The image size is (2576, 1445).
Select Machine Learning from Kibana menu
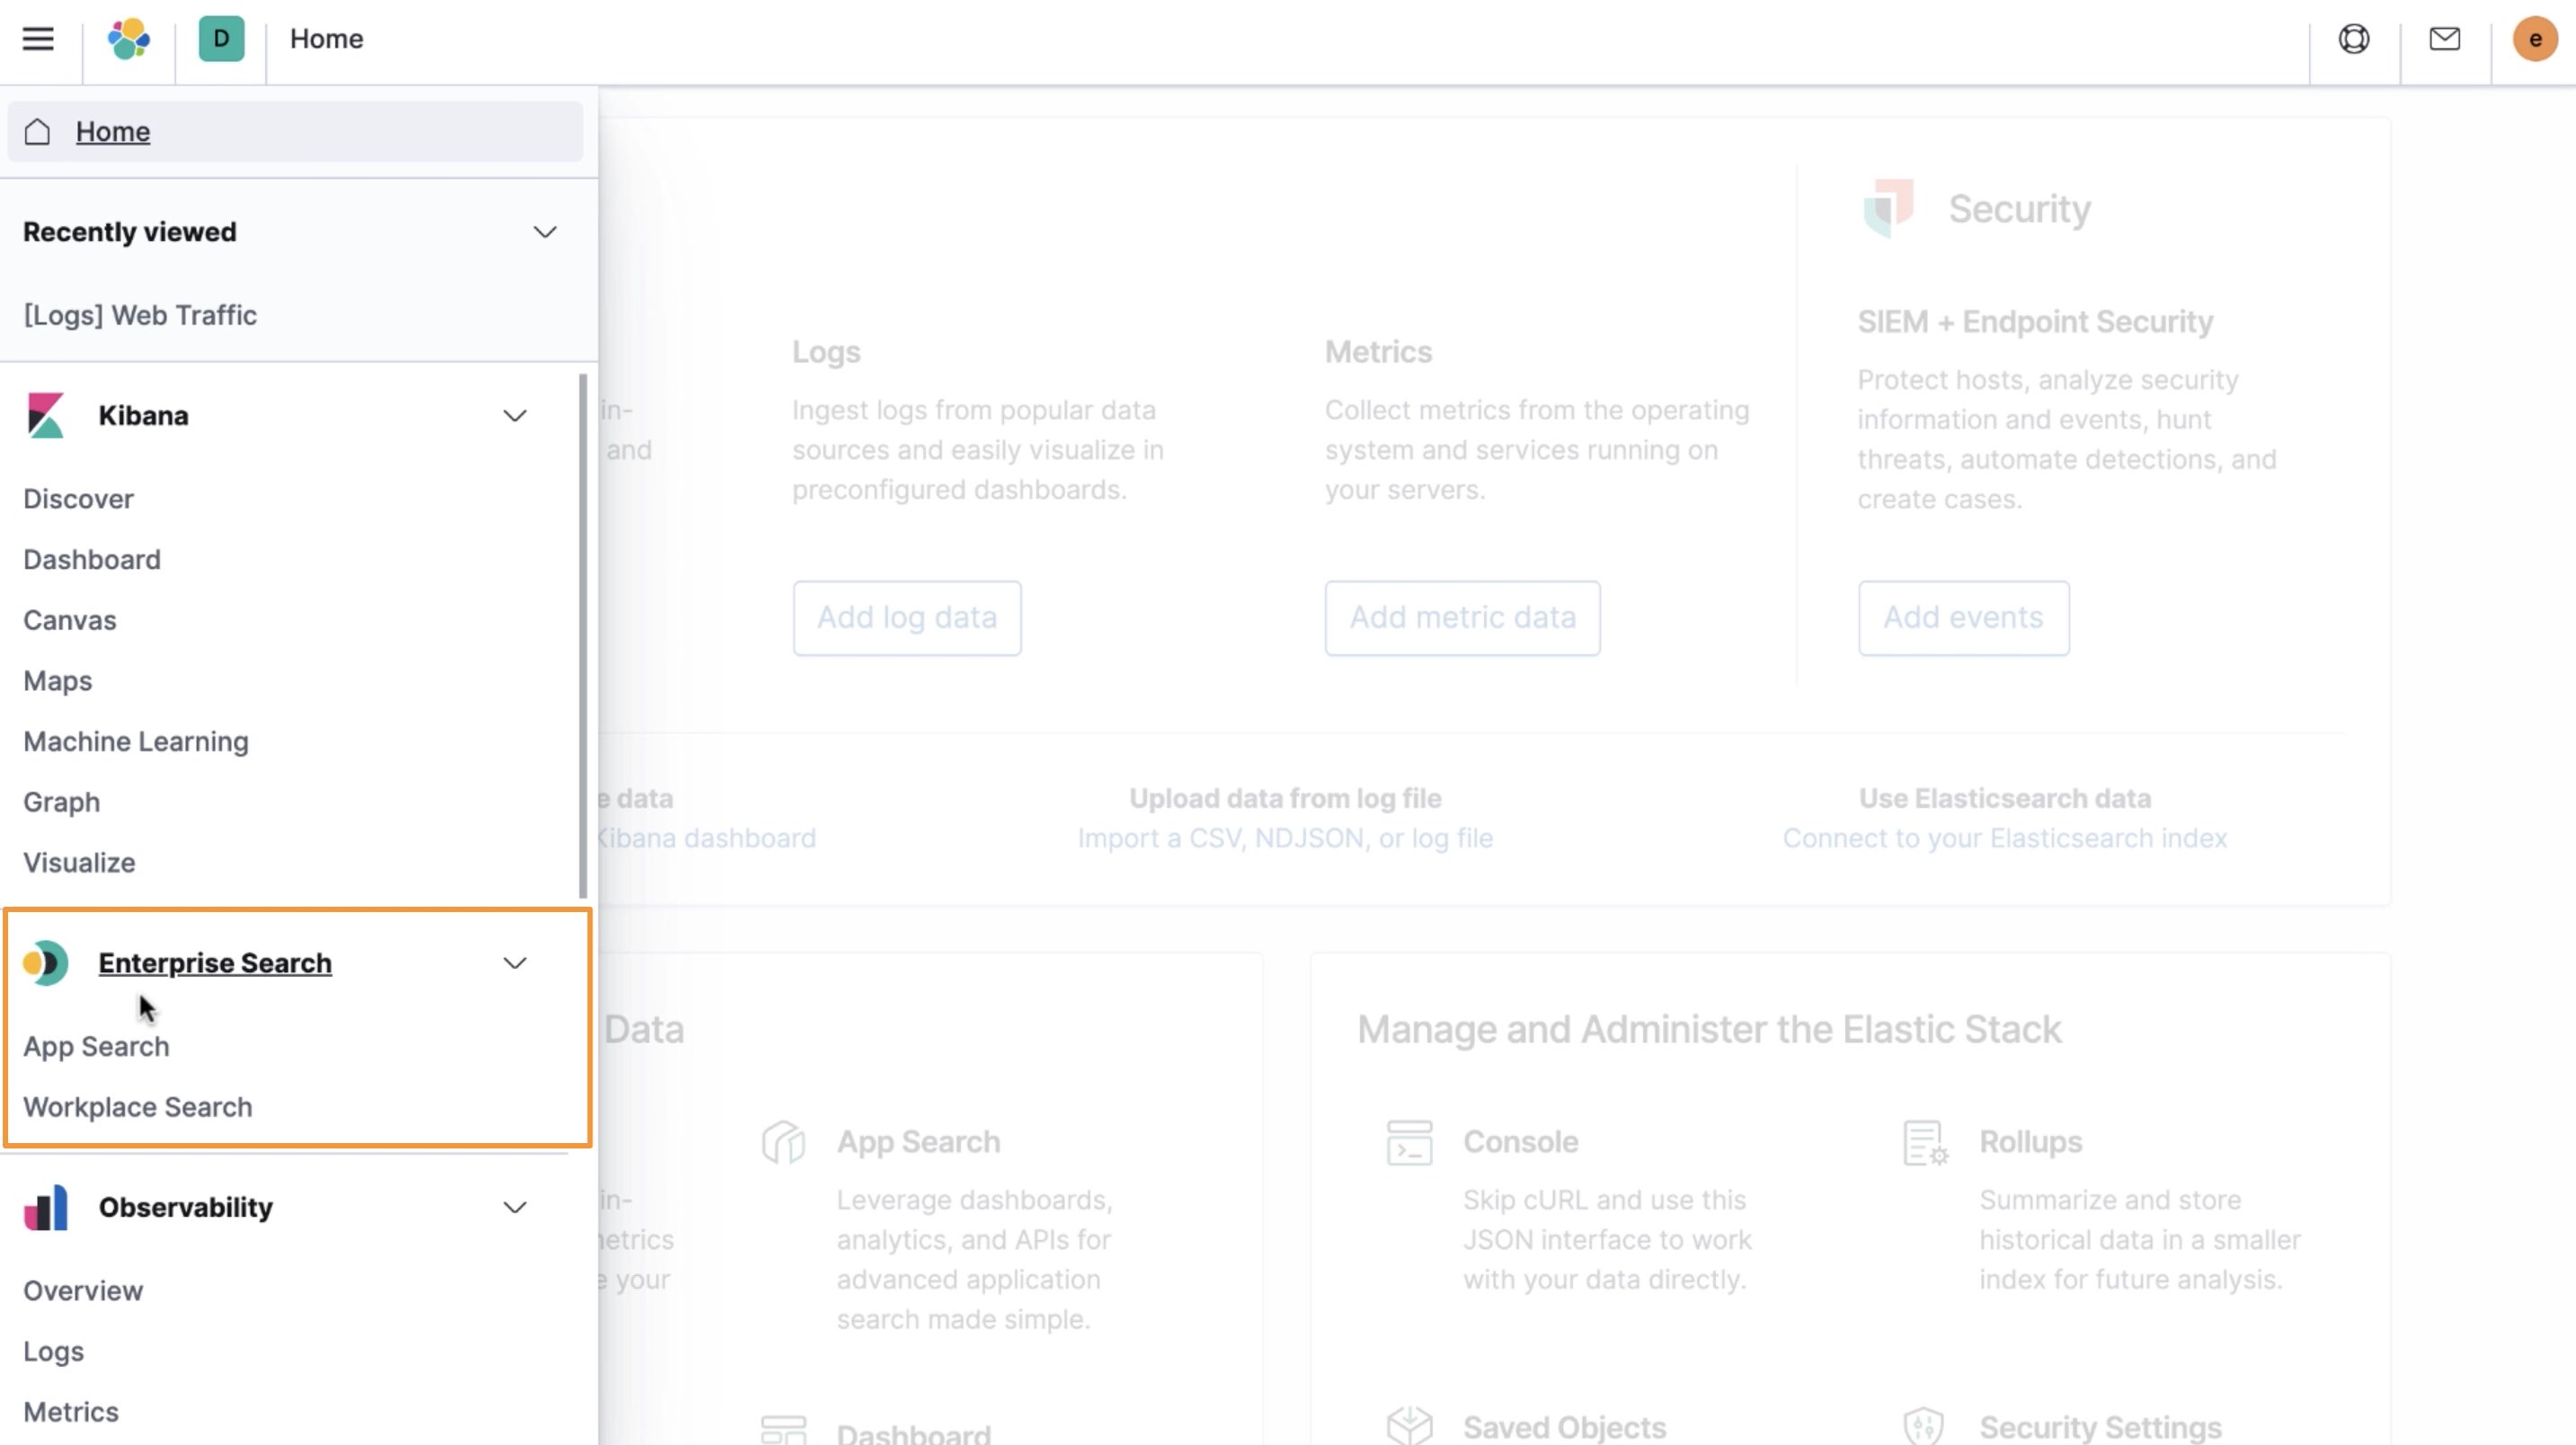135,741
